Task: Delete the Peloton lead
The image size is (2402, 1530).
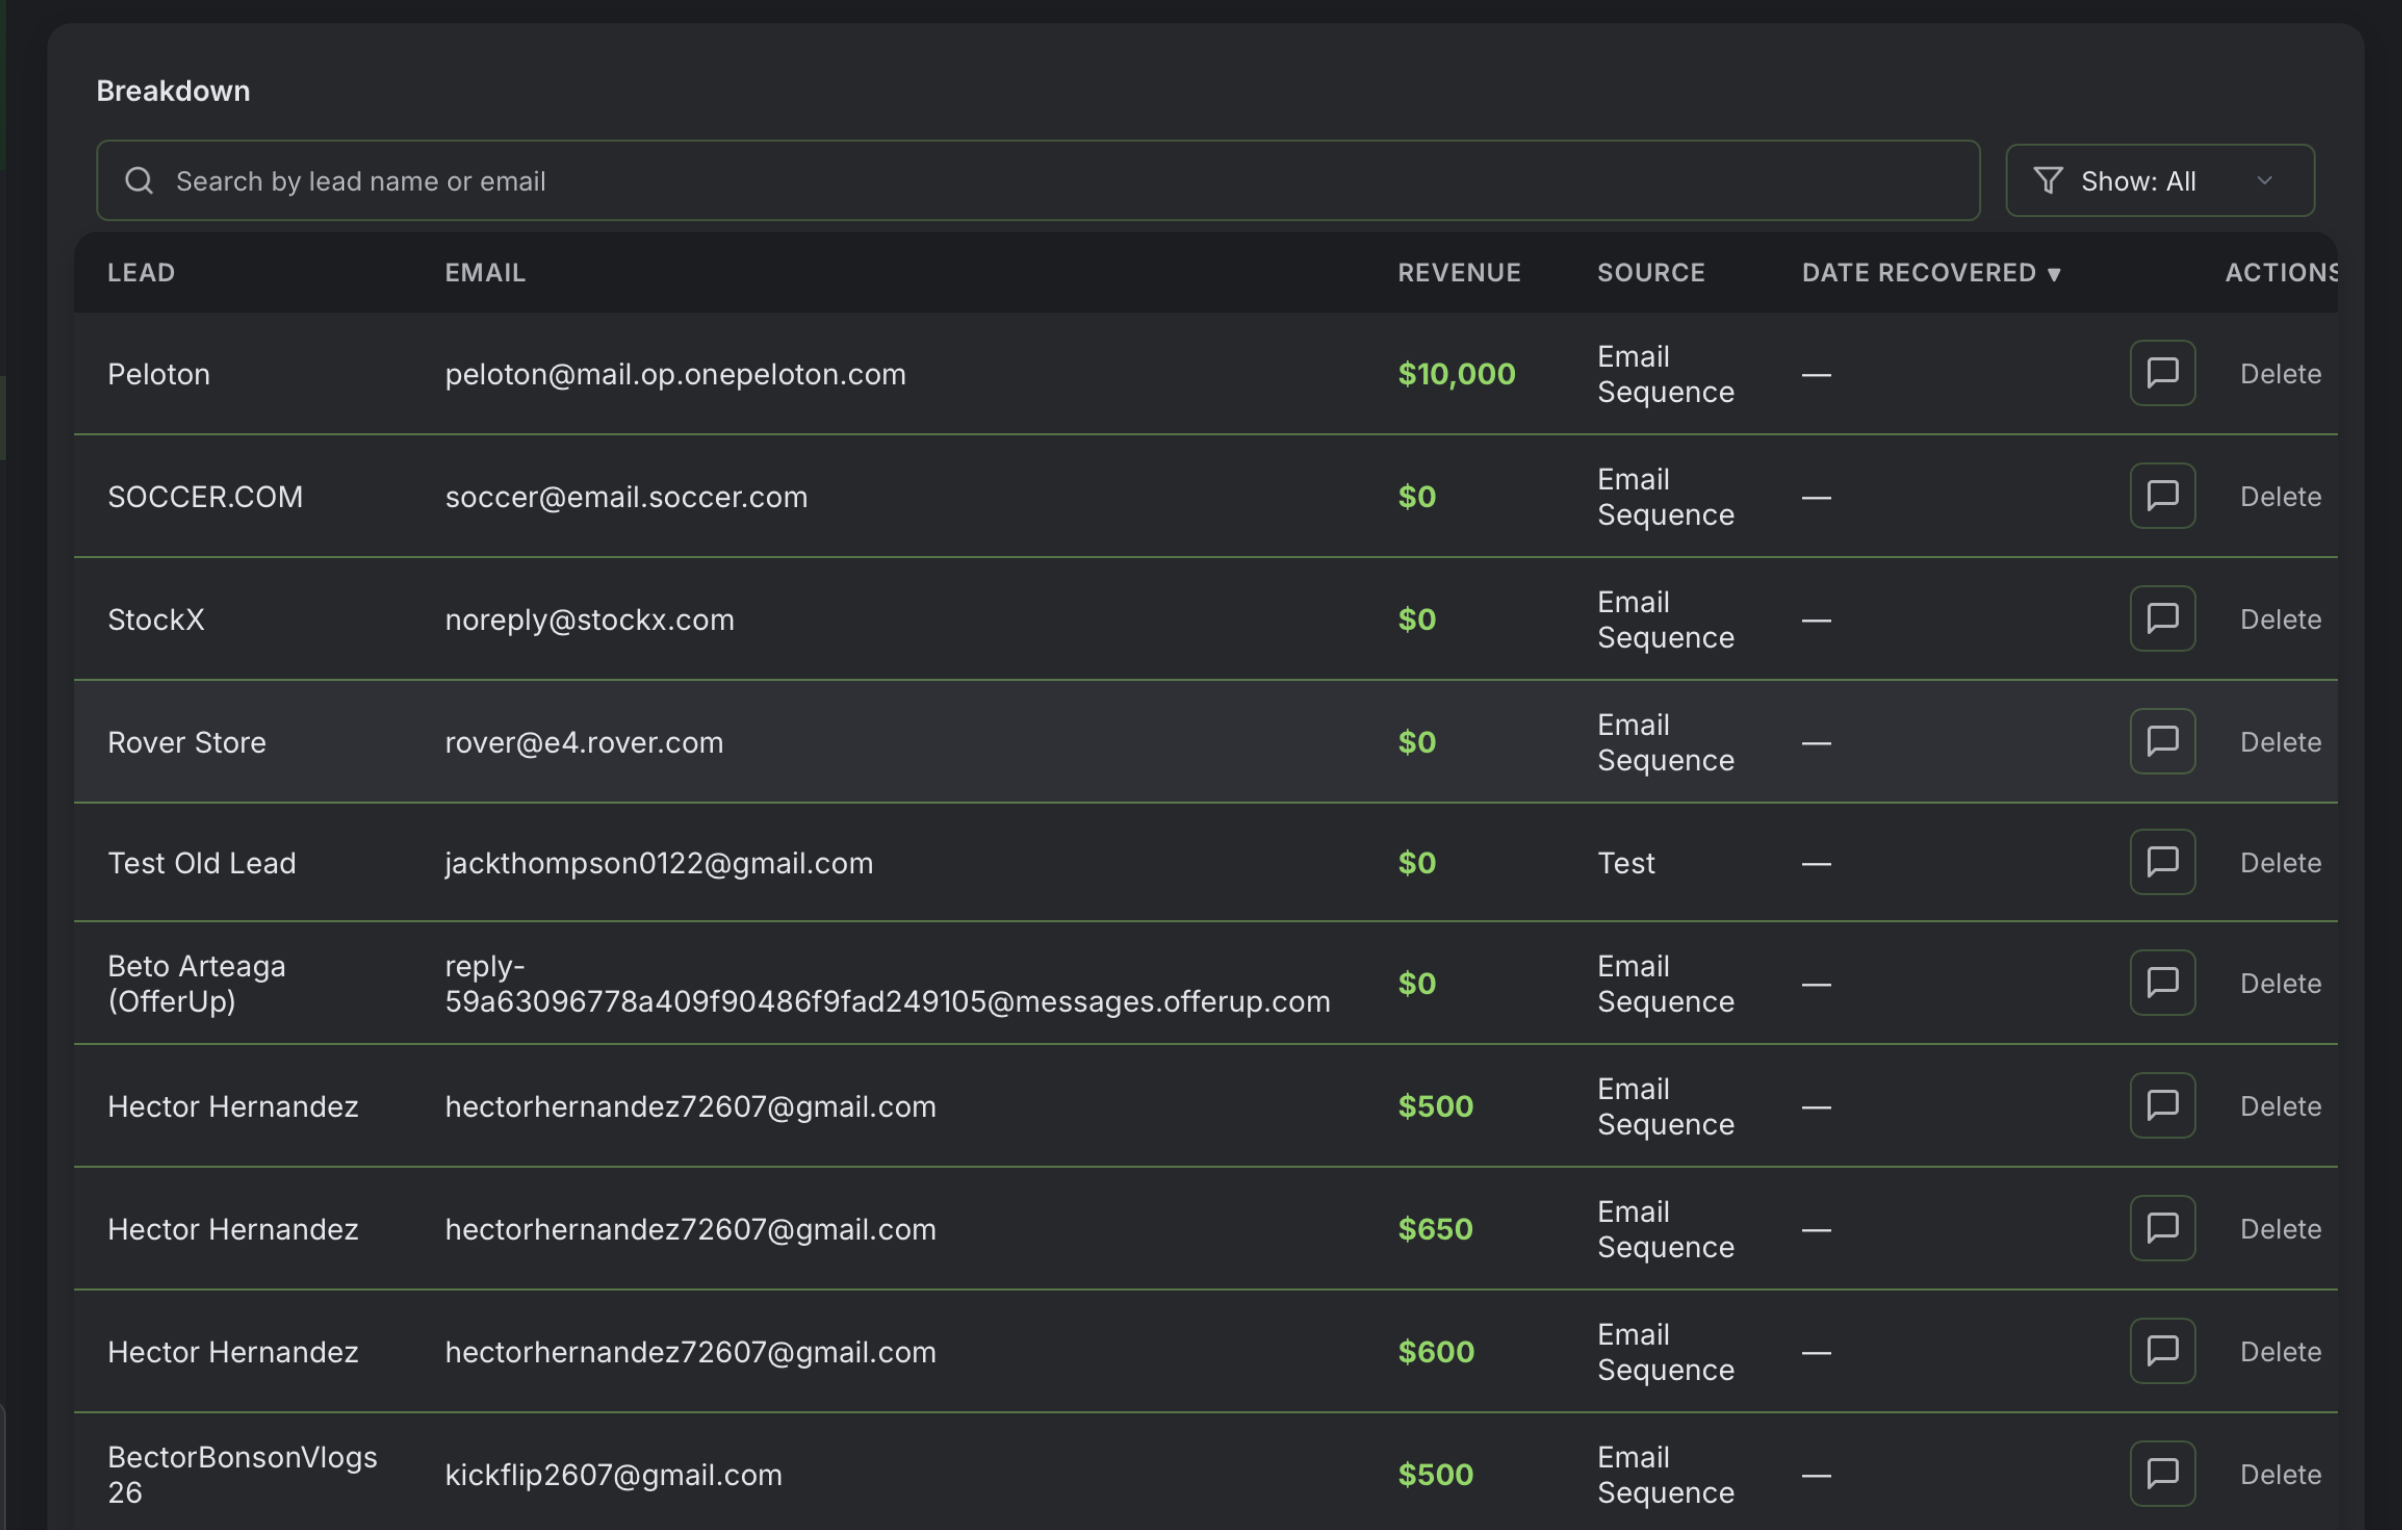Action: (x=2280, y=374)
